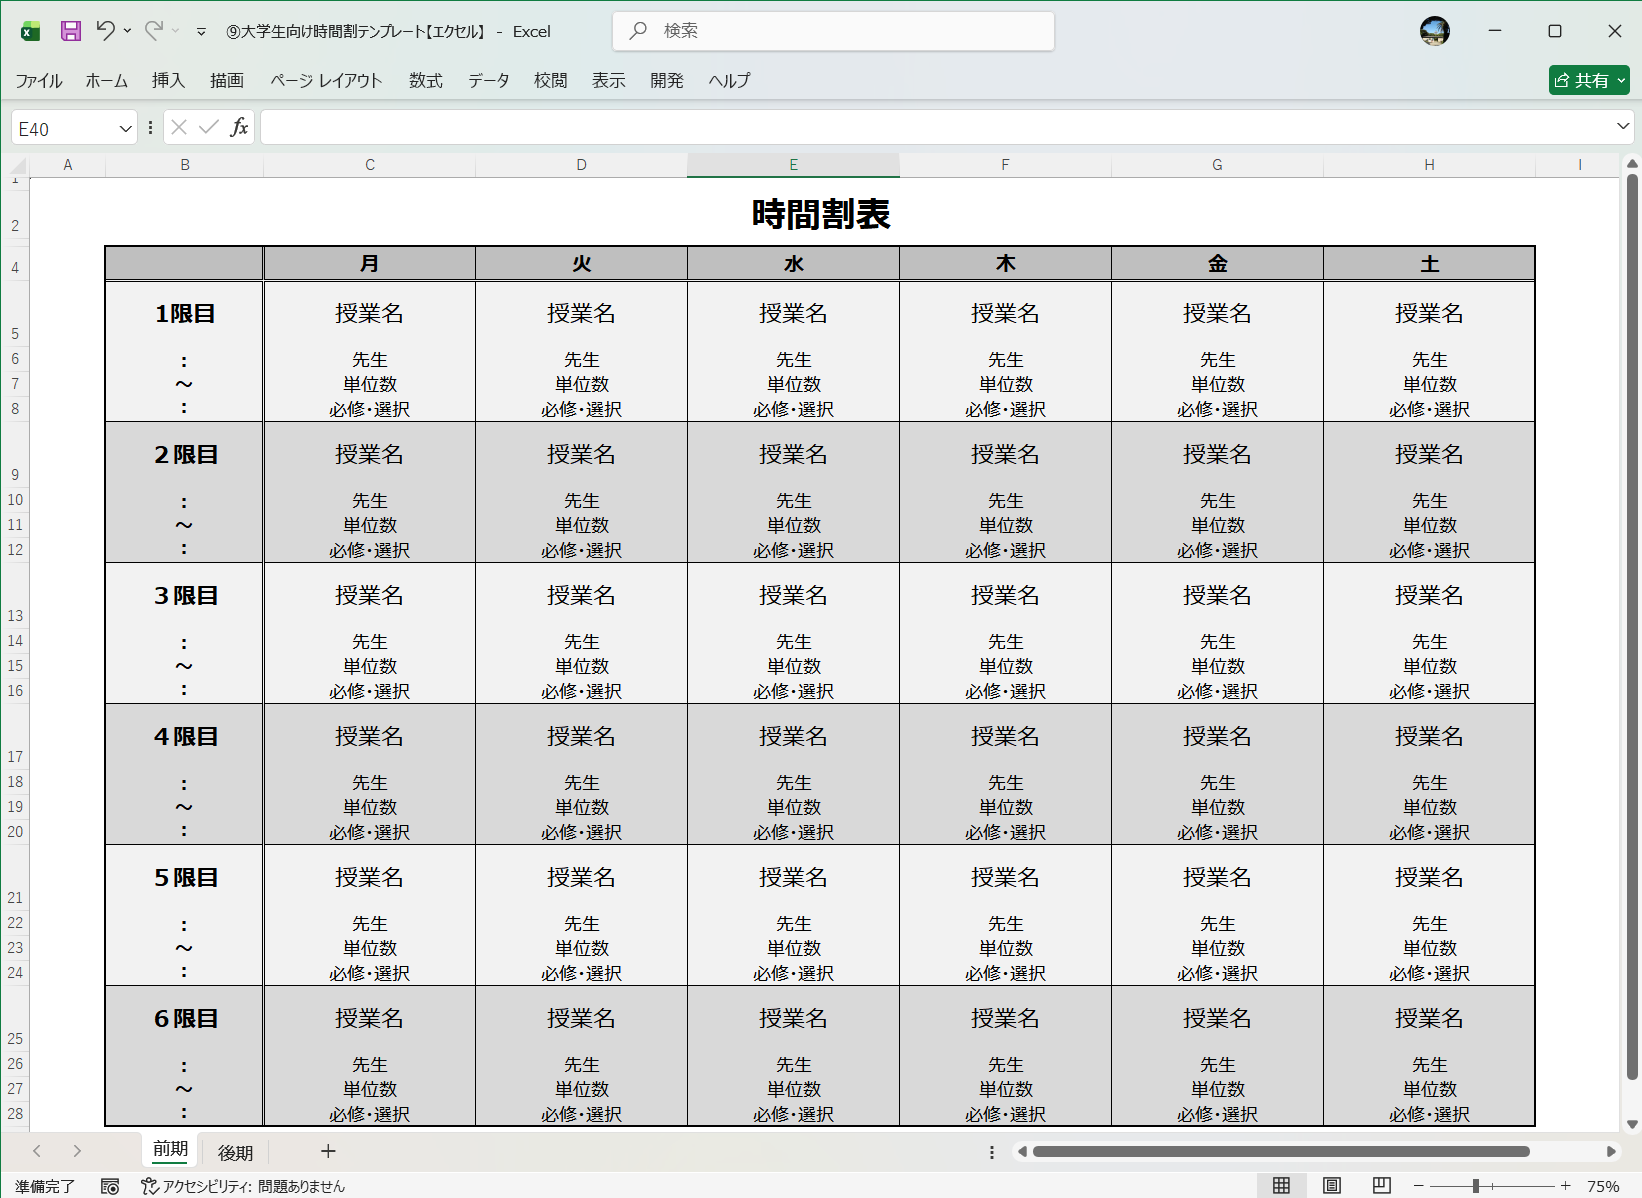Image resolution: width=1642 pixels, height=1198 pixels.
Task: Open the macro recording icon in status bar
Action: coord(110,1187)
